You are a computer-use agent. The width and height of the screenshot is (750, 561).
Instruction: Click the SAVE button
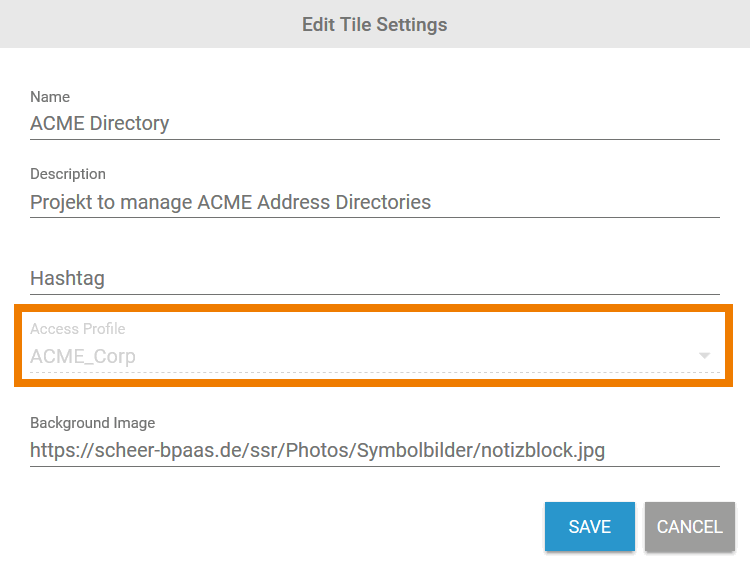[589, 527]
